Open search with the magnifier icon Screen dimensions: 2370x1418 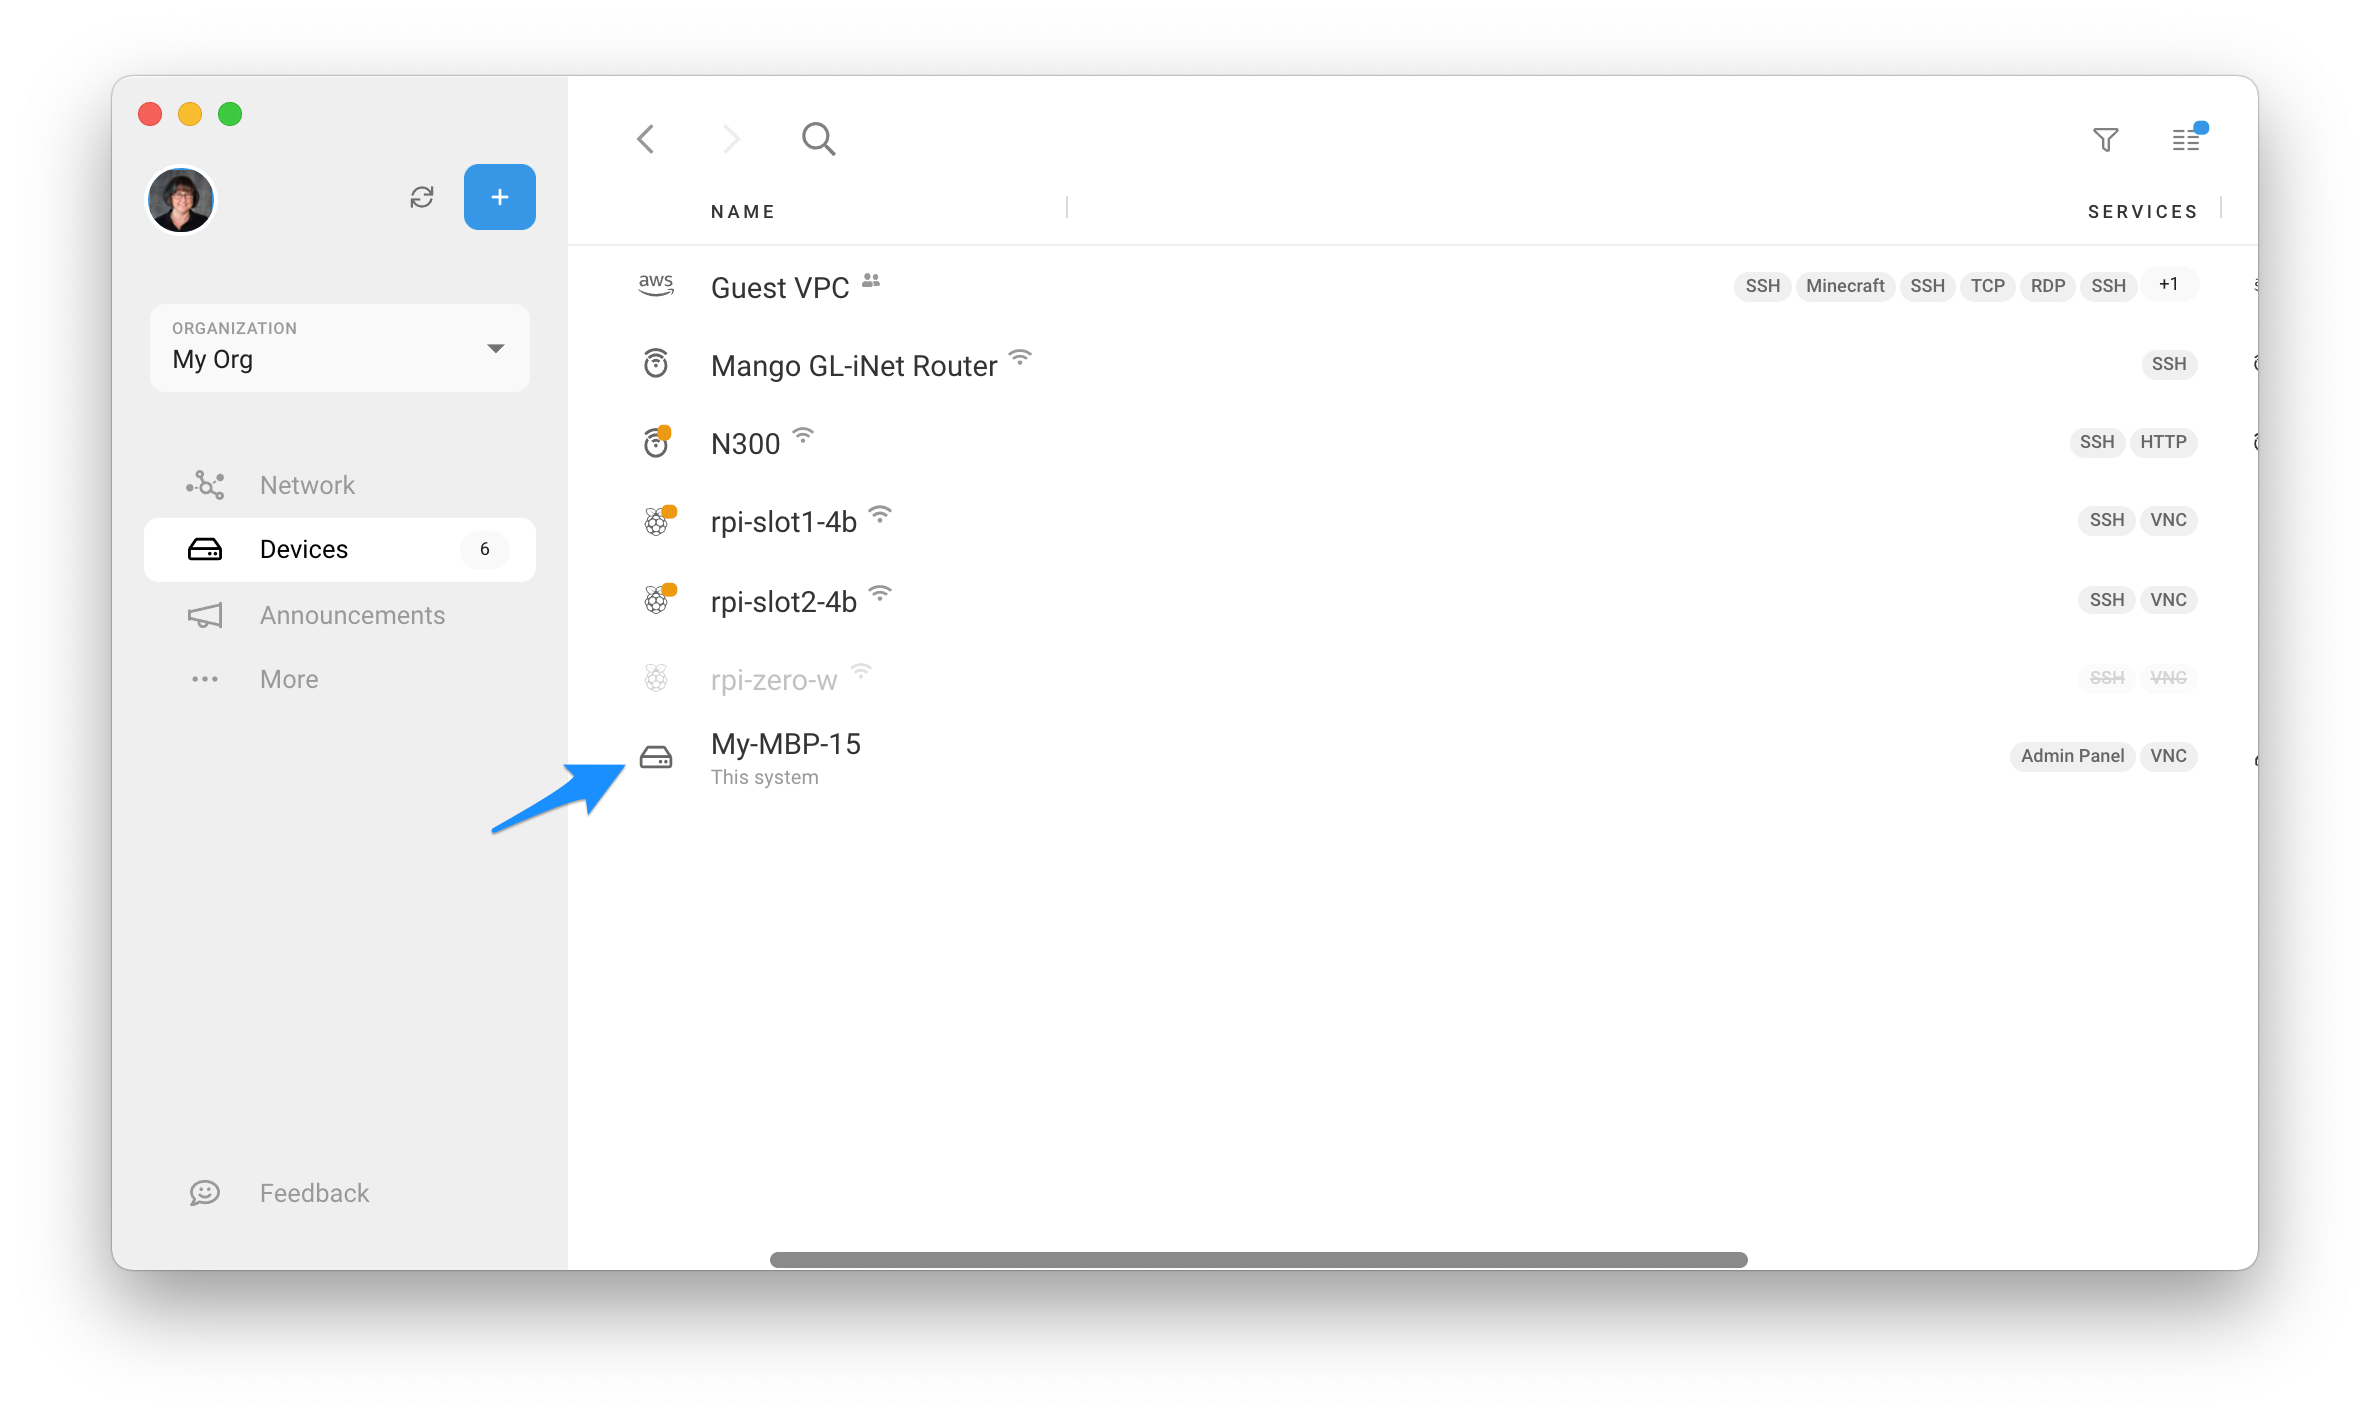(x=819, y=139)
